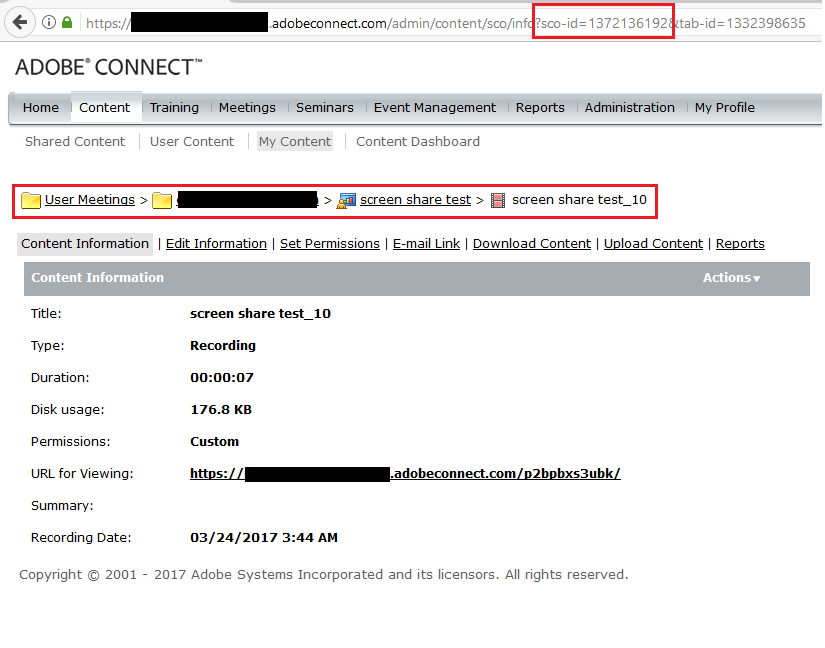Open the Actions dropdown

[731, 278]
